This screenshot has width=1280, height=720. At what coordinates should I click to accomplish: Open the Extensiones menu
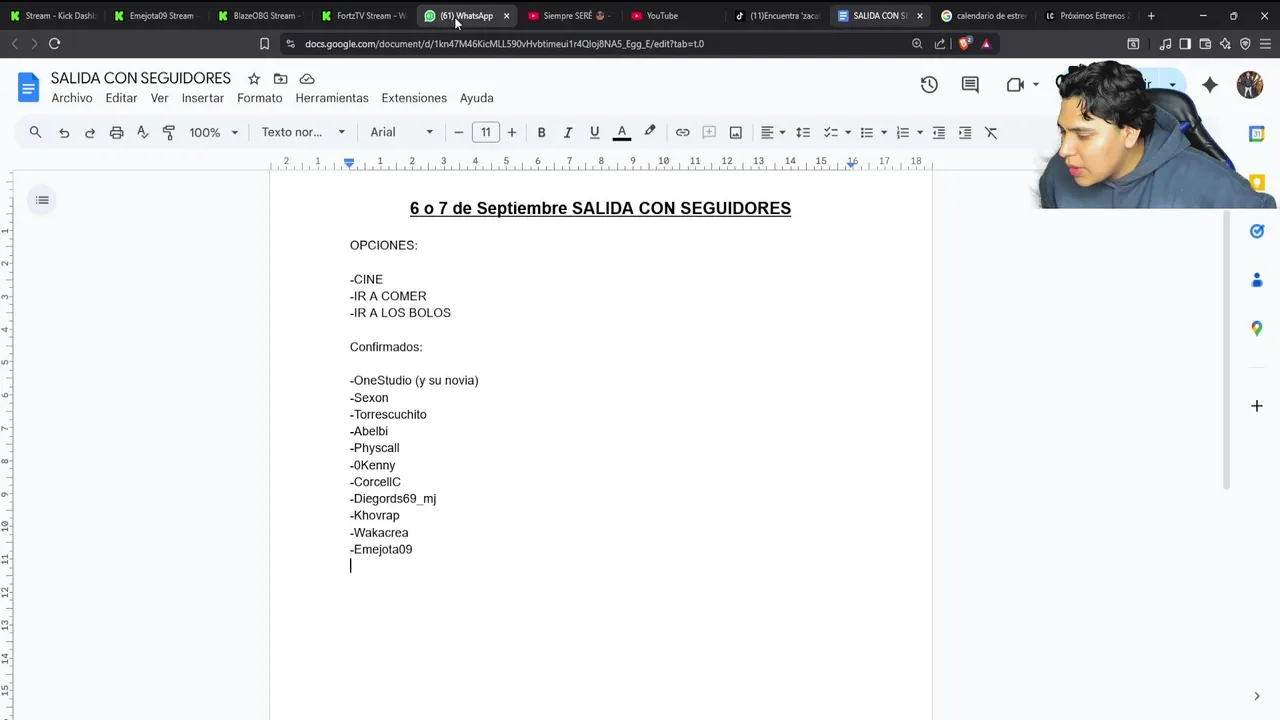tap(414, 98)
